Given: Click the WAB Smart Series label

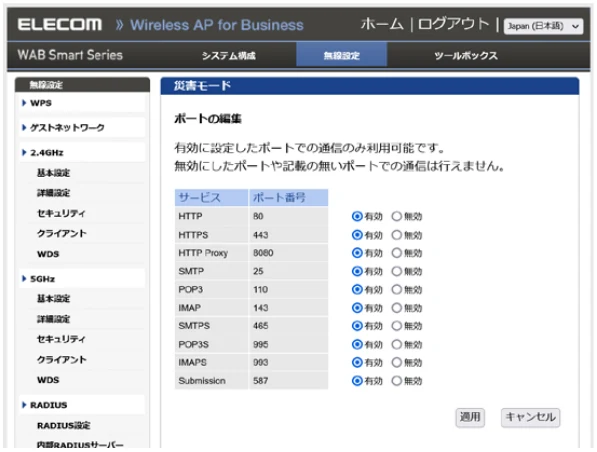Looking at the screenshot, I should [x=70, y=55].
